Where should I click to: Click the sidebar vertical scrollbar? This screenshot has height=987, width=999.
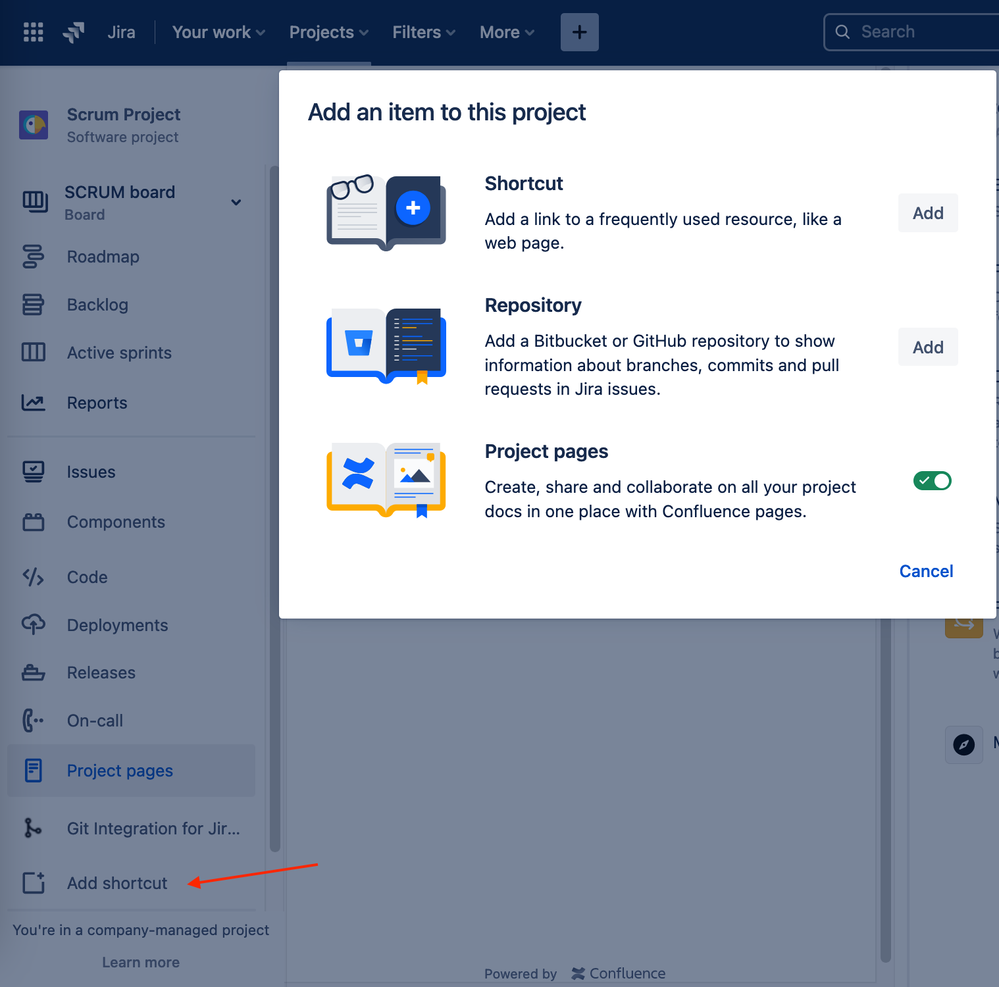click(275, 508)
